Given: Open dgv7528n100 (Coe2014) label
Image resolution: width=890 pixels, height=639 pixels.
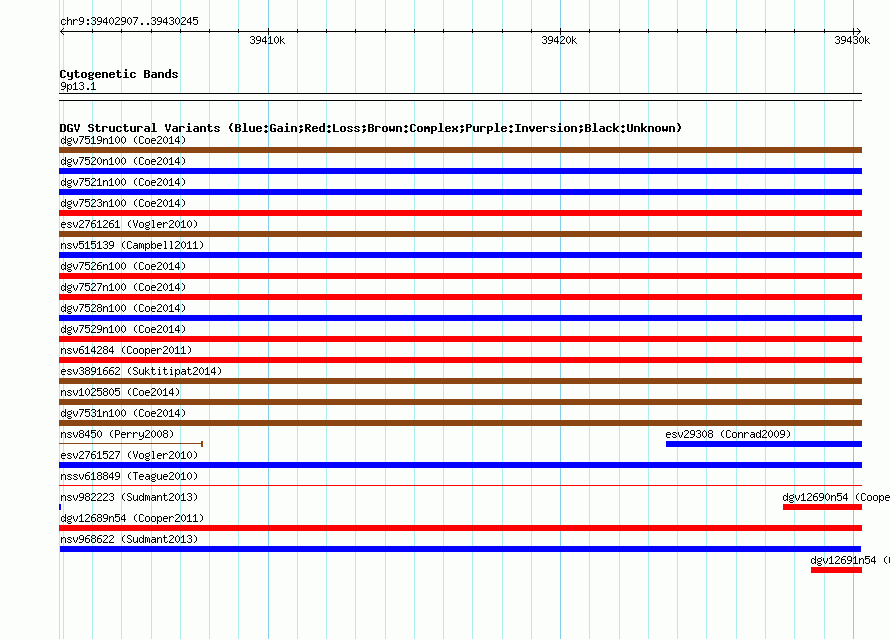Looking at the screenshot, I should (x=123, y=308).
